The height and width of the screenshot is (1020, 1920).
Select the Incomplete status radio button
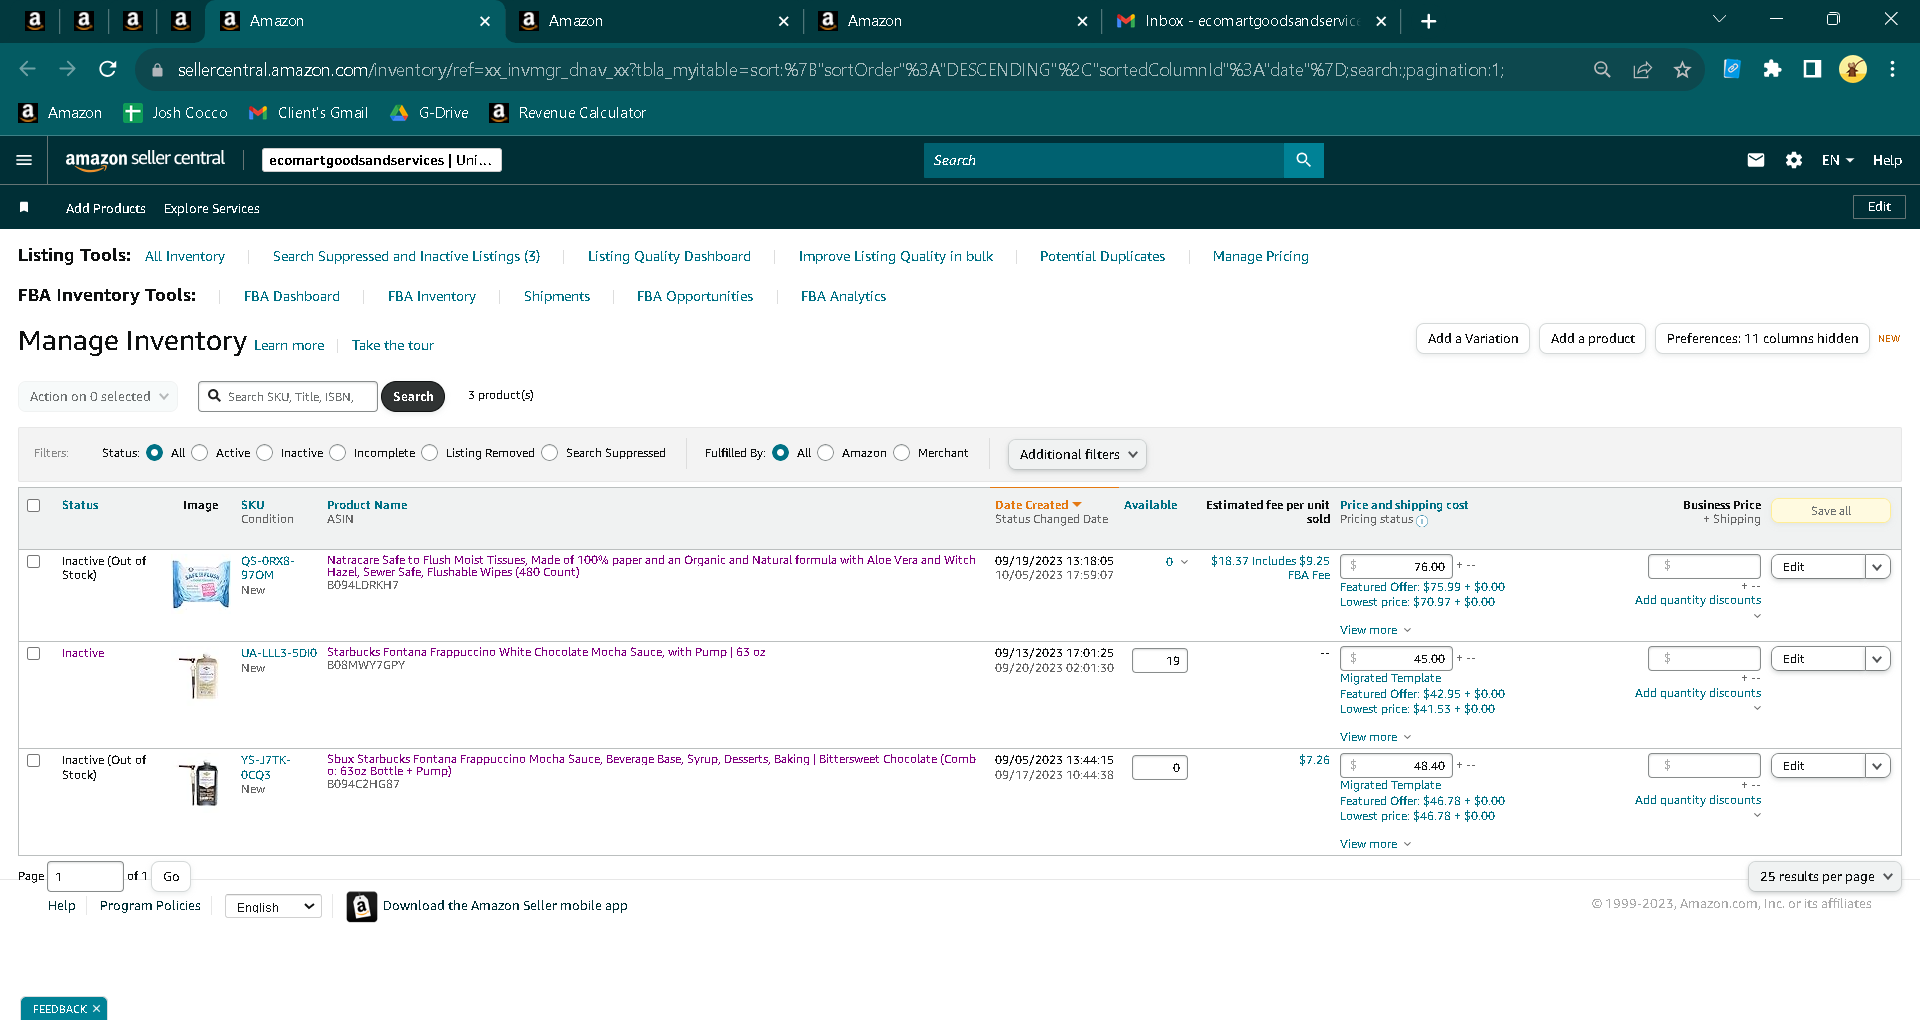click(x=338, y=453)
